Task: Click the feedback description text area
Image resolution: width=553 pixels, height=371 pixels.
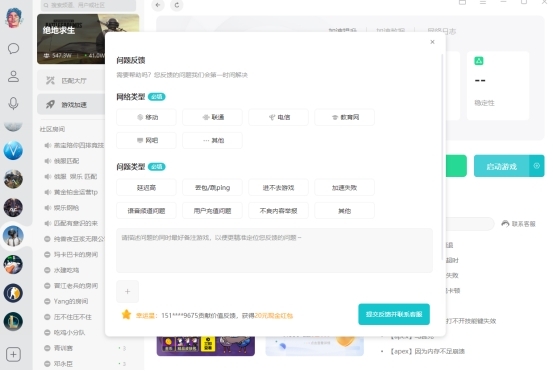Action: pyautogui.click(x=274, y=250)
